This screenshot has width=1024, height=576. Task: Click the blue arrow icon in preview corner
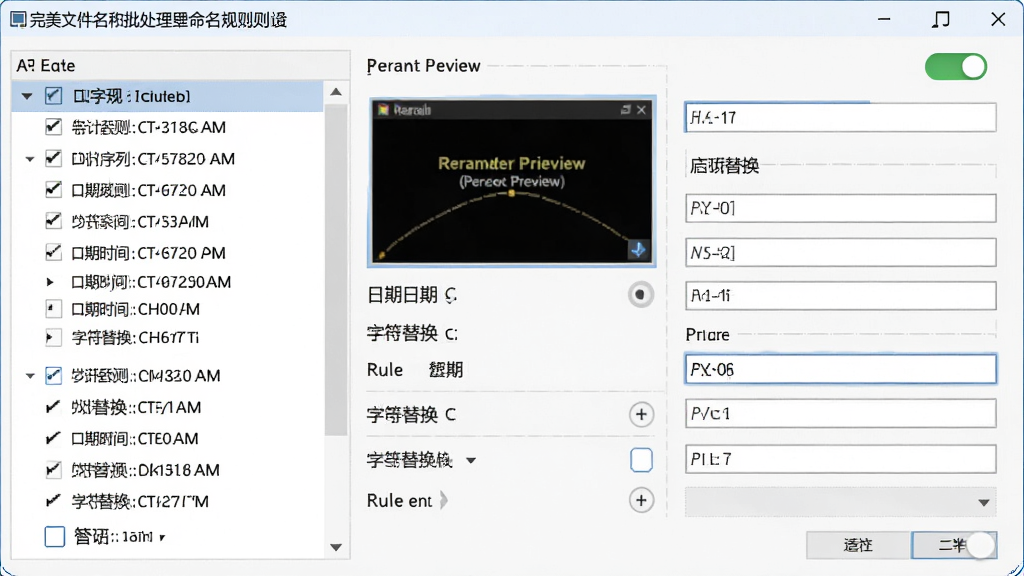tap(638, 249)
